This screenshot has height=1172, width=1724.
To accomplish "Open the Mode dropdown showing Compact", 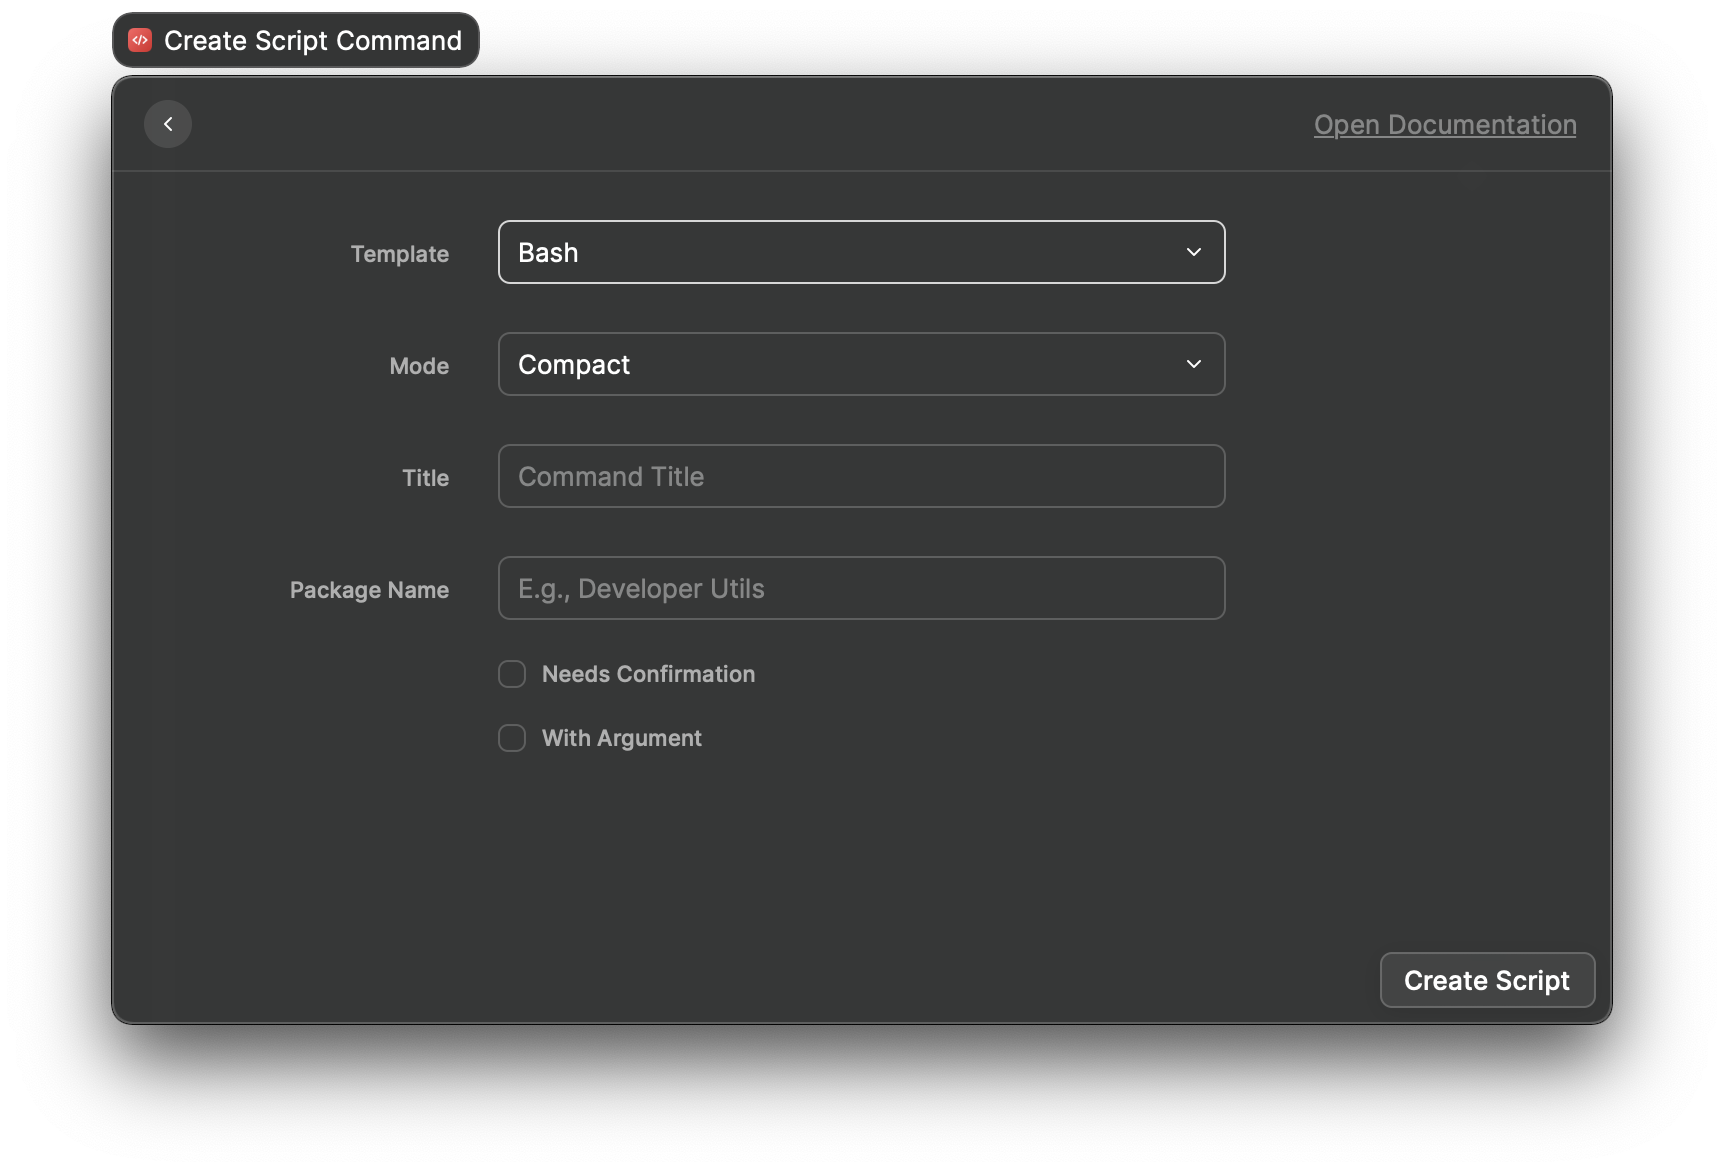I will (860, 364).
